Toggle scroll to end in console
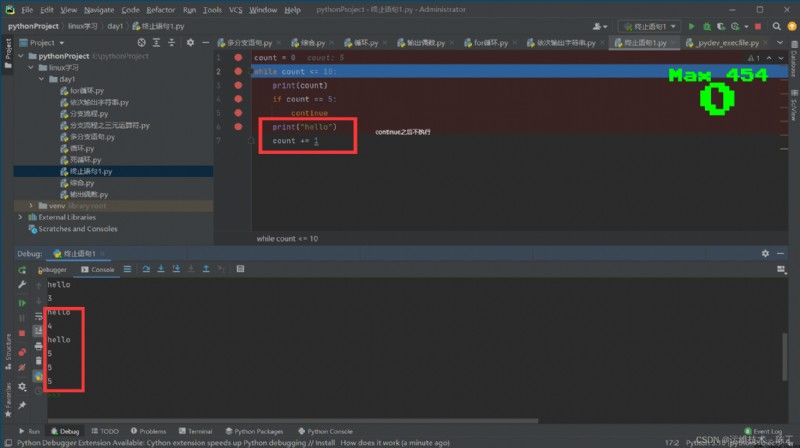800x448 pixels. coord(38,331)
